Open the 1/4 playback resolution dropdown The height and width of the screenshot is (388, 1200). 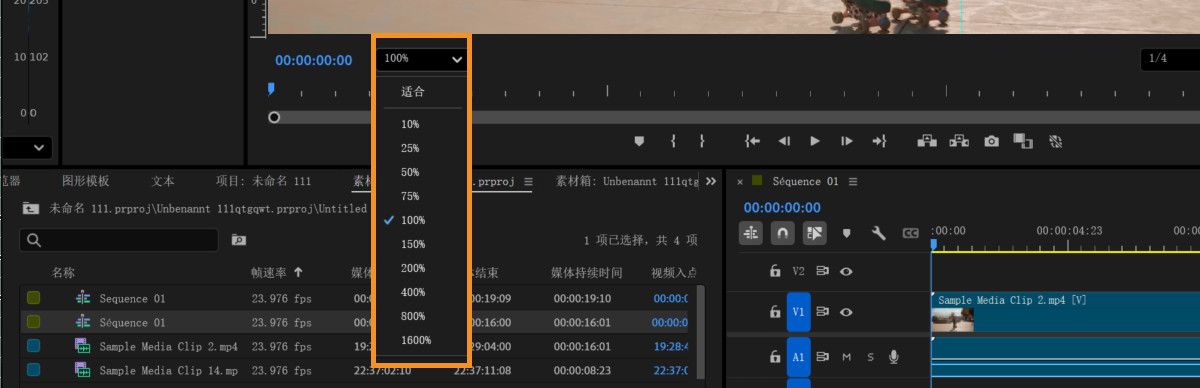tap(1170, 59)
